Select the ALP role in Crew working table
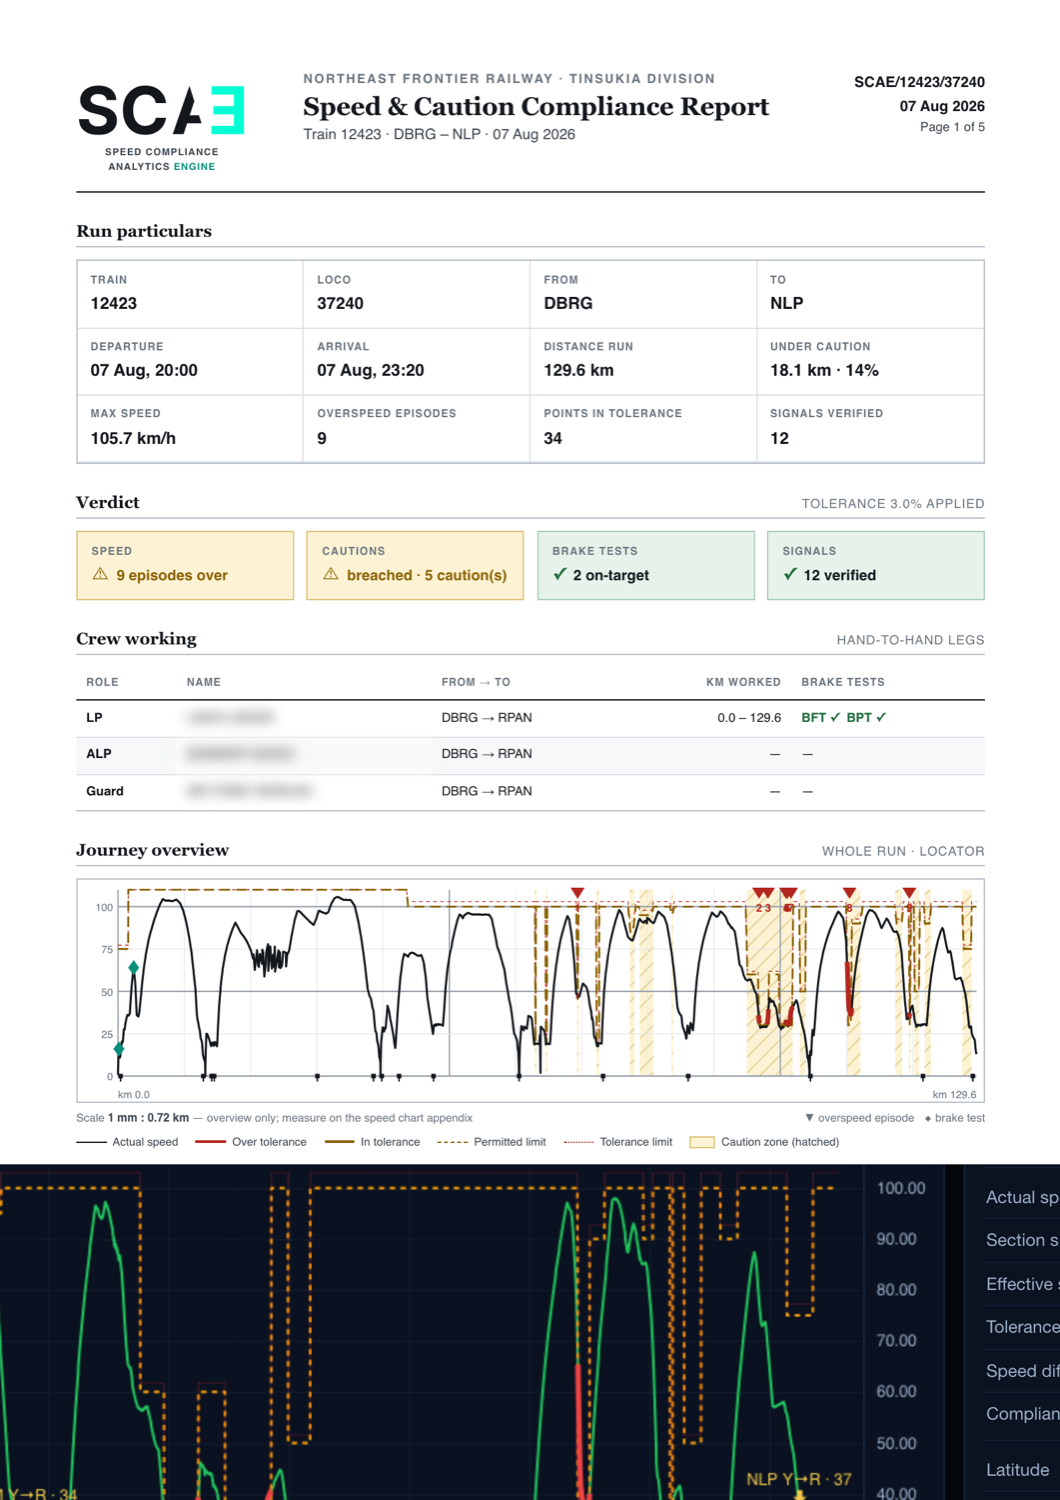This screenshot has height=1500, width=1060. 99,754
